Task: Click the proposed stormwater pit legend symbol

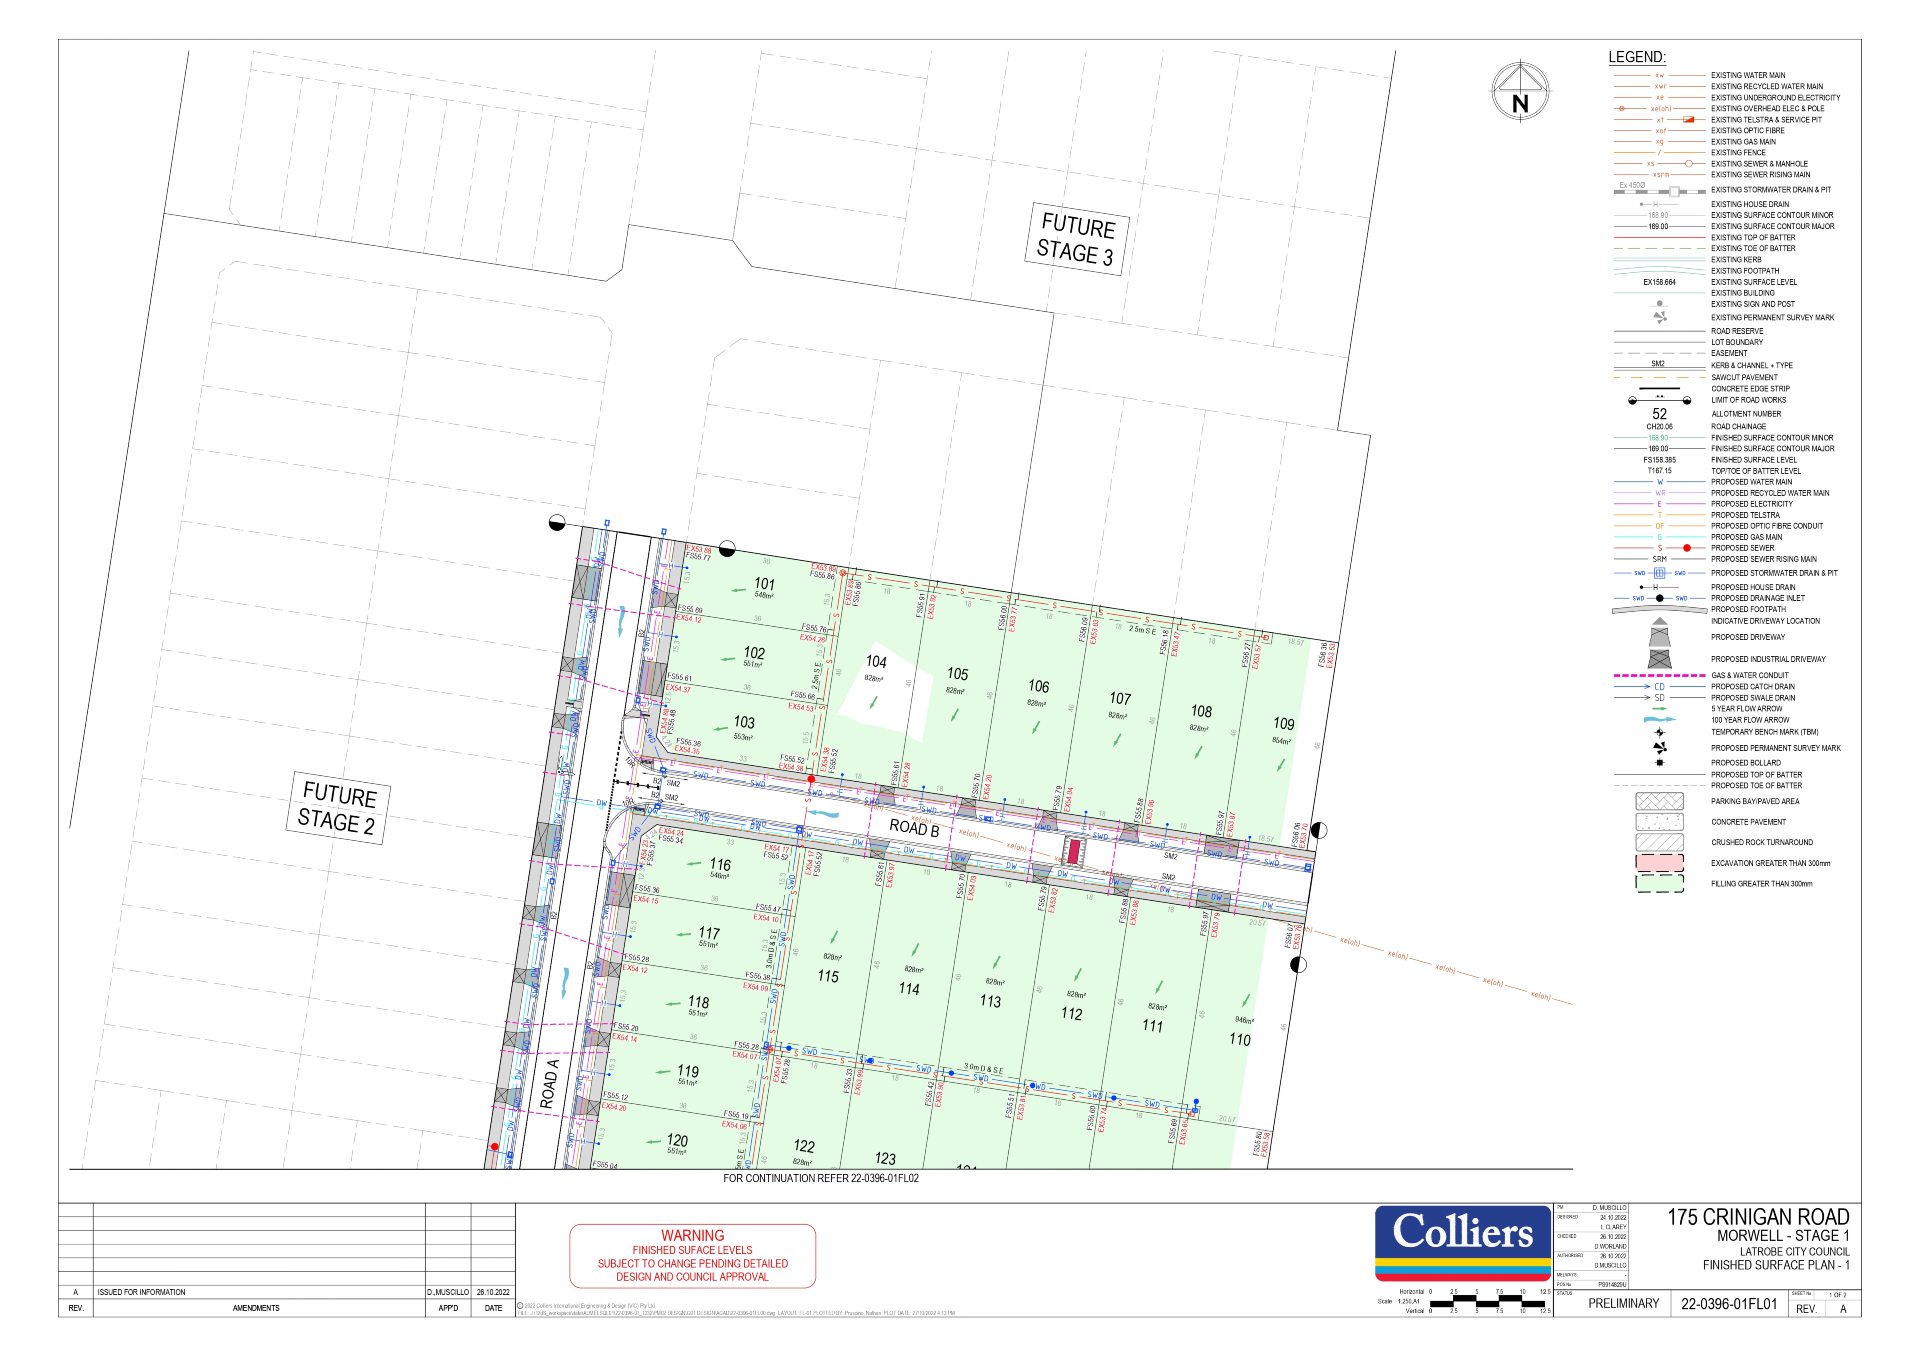Action: (1659, 573)
